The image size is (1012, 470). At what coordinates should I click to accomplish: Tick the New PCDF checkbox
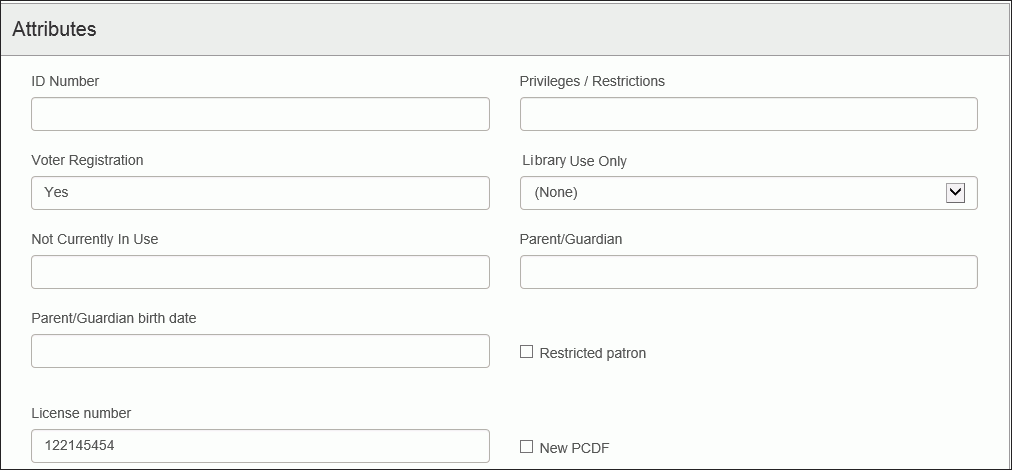coord(527,447)
